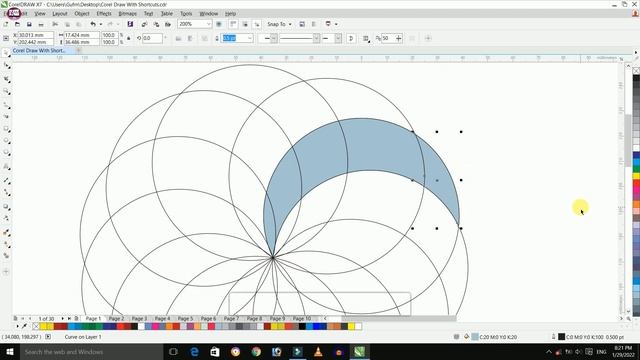This screenshot has width=640, height=360.
Task: Select the Freehand tool
Action: pyautogui.click(x=6, y=105)
